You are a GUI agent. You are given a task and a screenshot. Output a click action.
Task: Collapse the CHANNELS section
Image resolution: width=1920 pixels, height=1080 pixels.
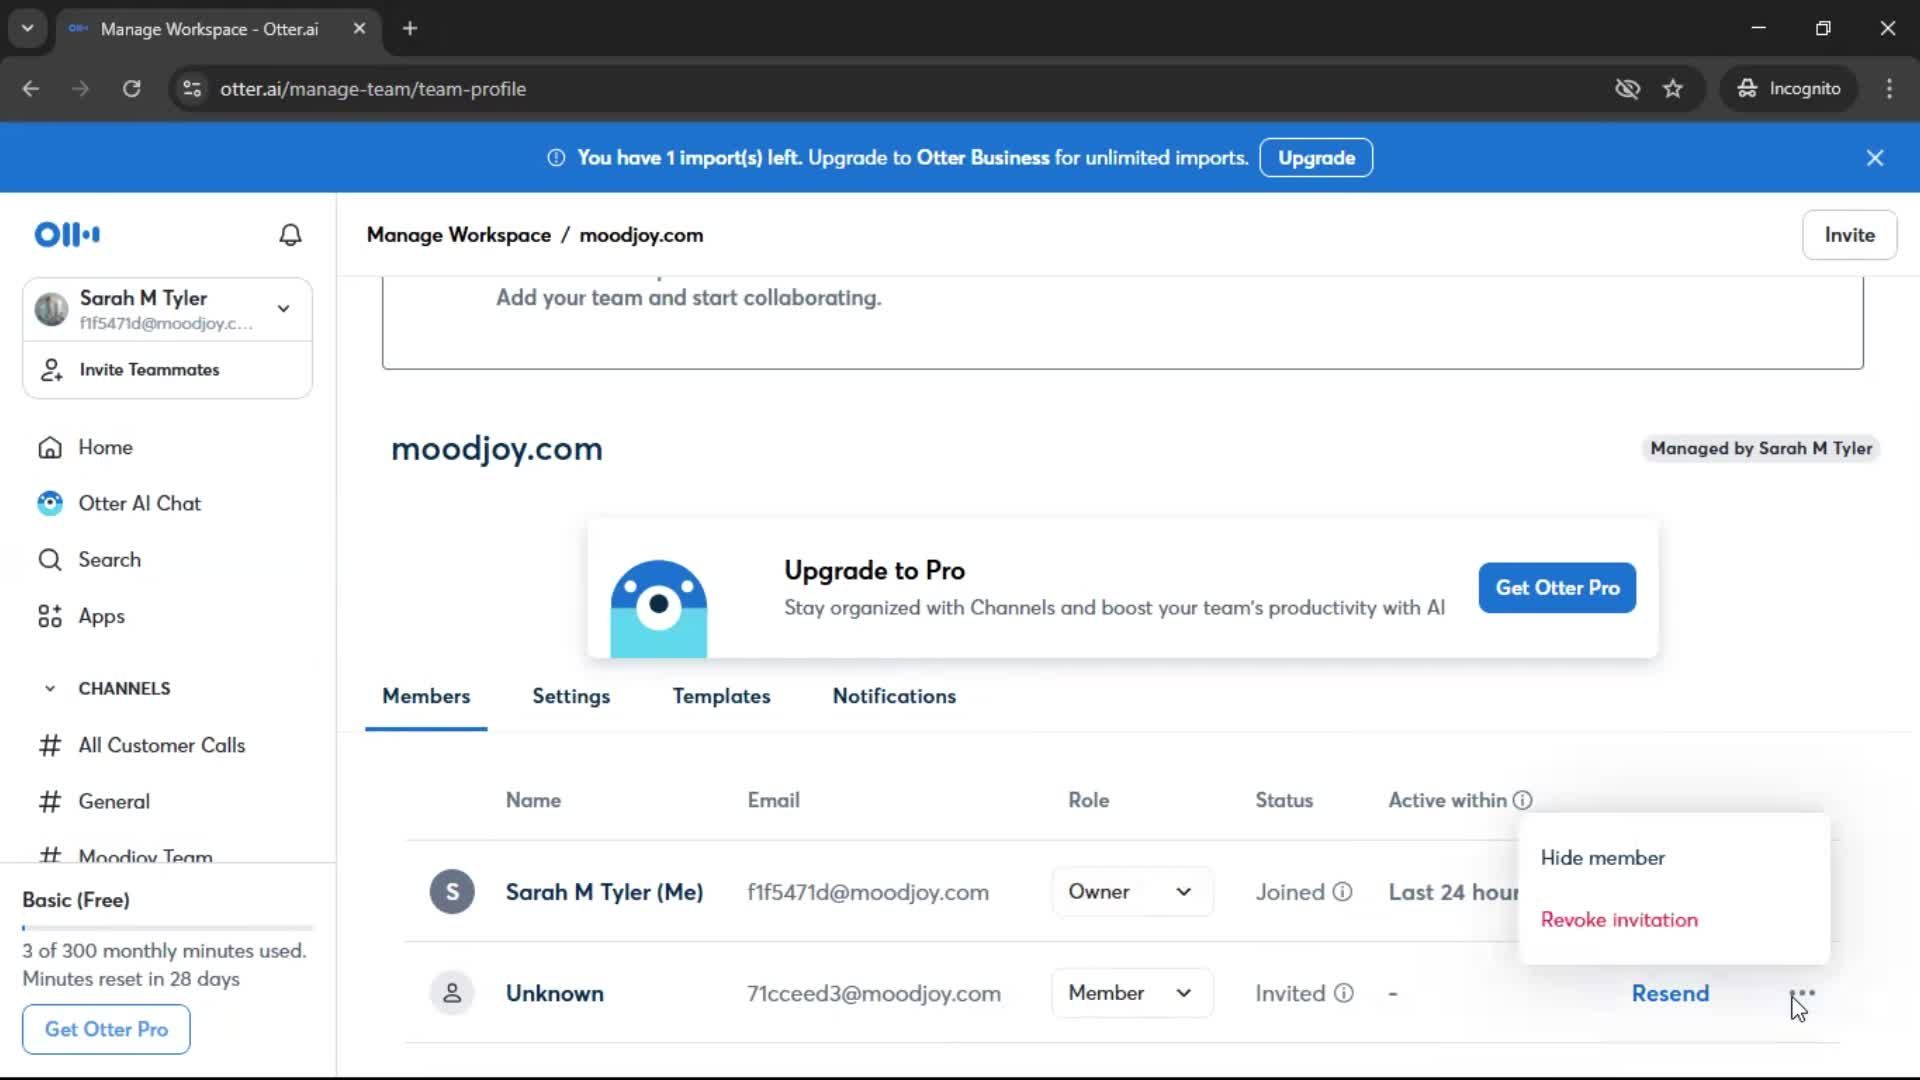pos(50,688)
